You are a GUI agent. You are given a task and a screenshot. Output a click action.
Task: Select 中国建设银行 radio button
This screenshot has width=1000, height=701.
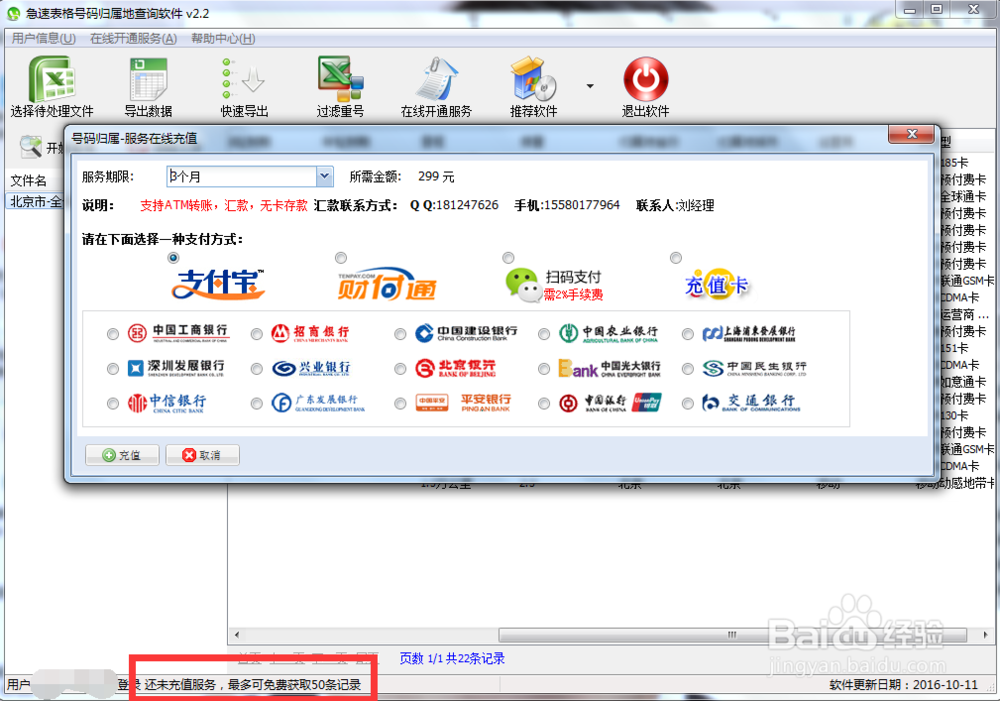tap(400, 334)
